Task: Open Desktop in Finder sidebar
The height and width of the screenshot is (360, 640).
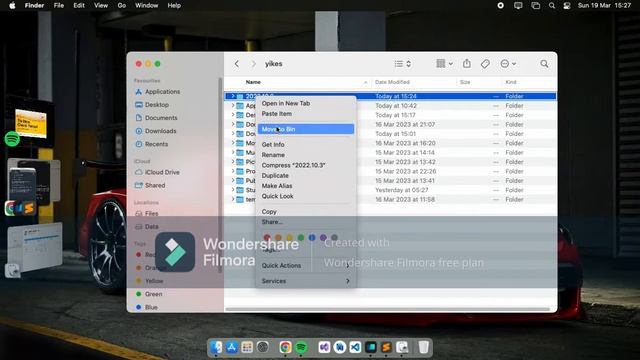Action: (152, 105)
